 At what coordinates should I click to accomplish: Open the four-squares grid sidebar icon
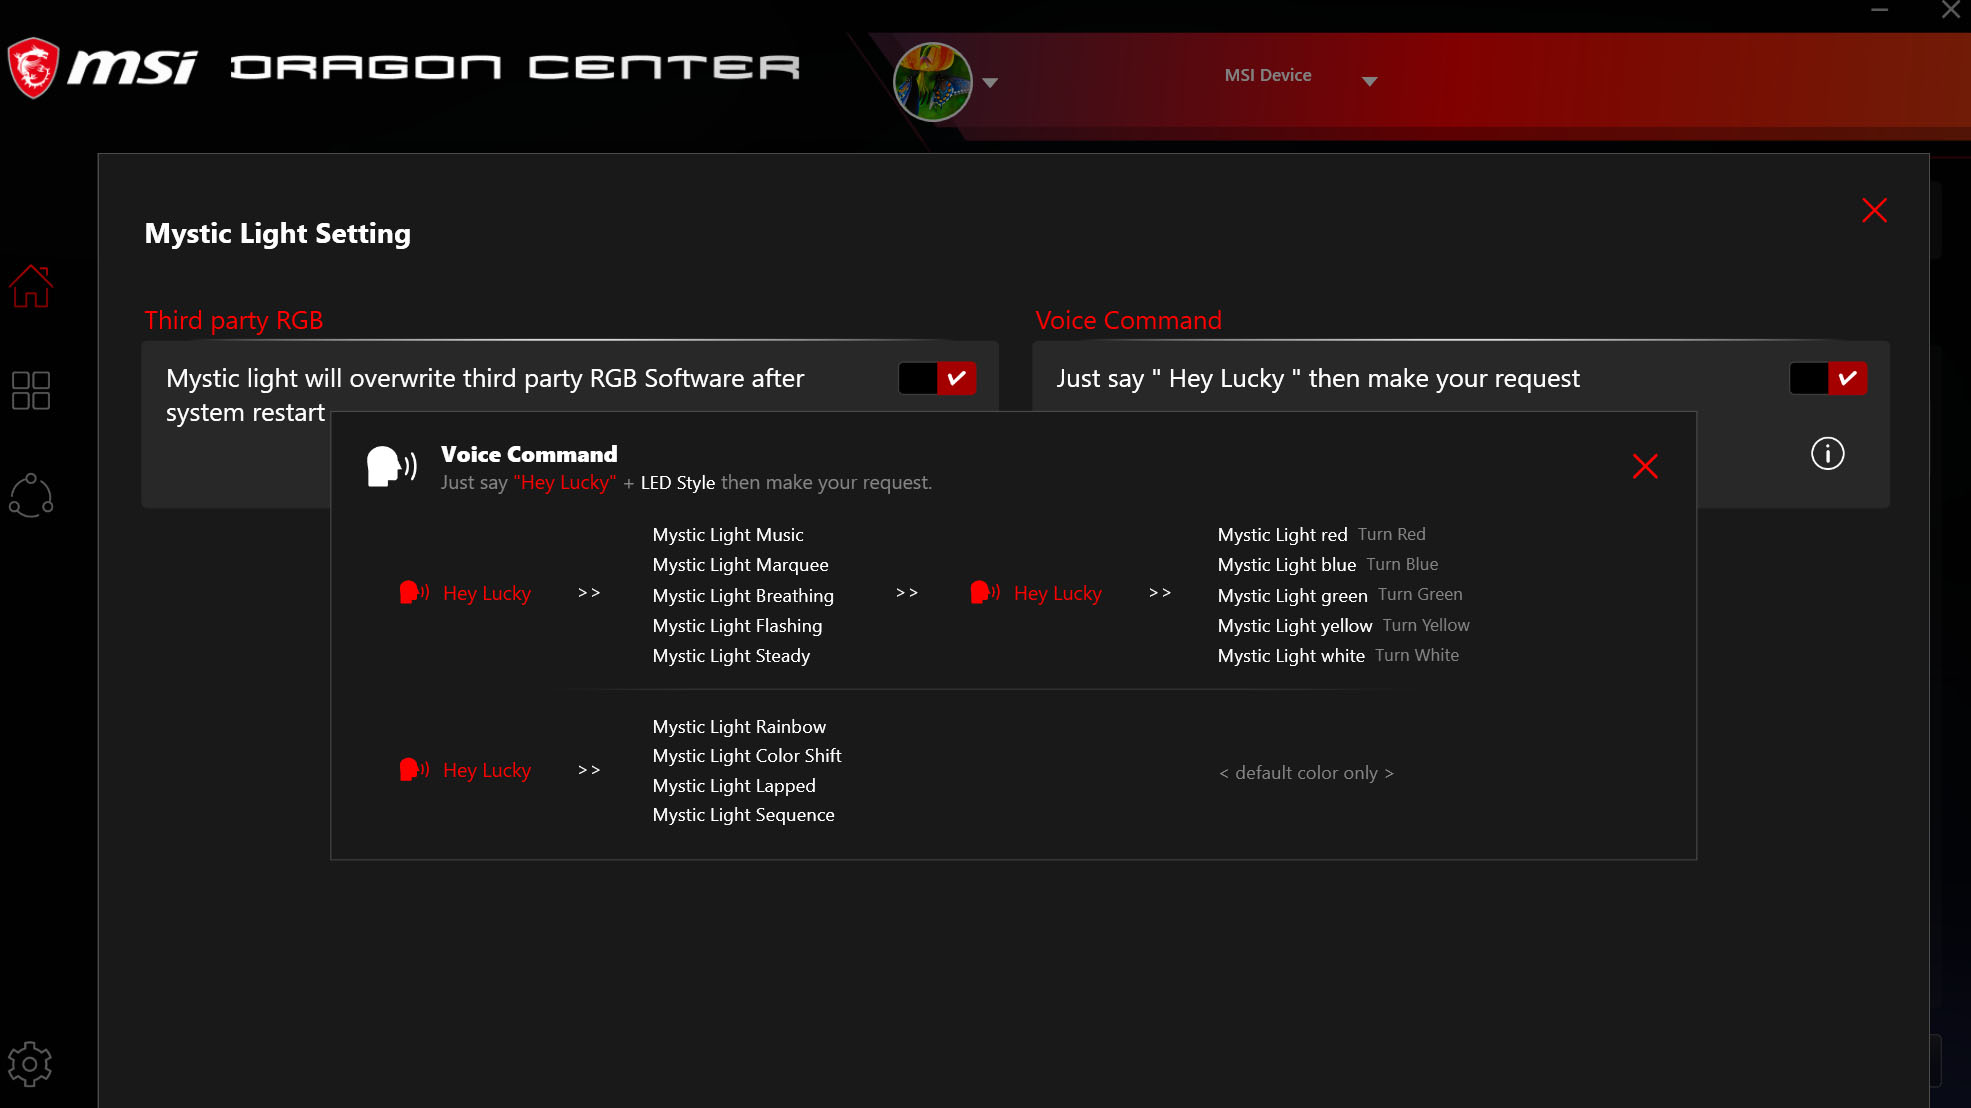coord(31,391)
